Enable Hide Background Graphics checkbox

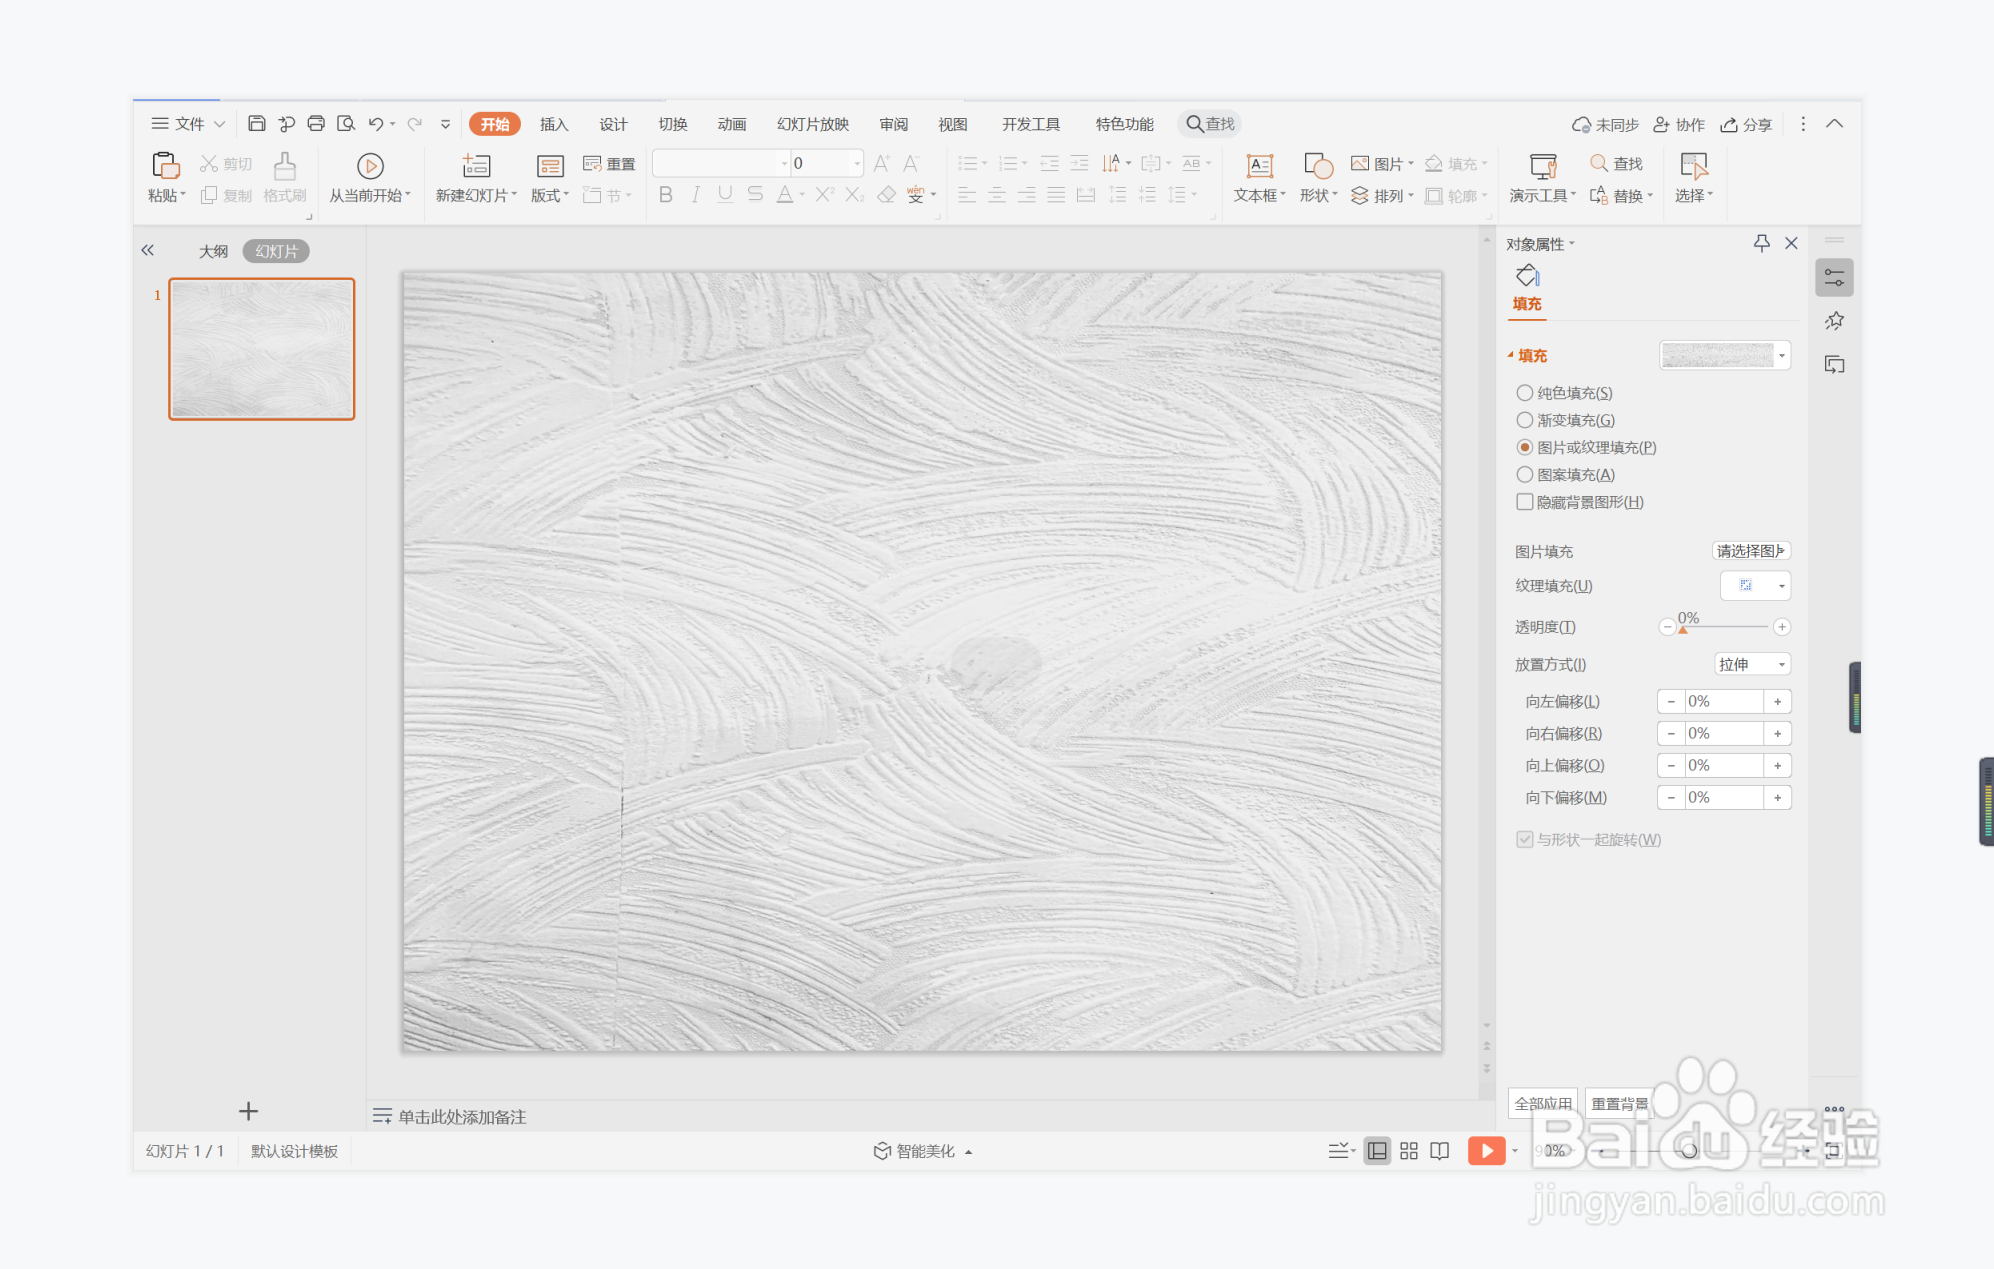[x=1524, y=502]
